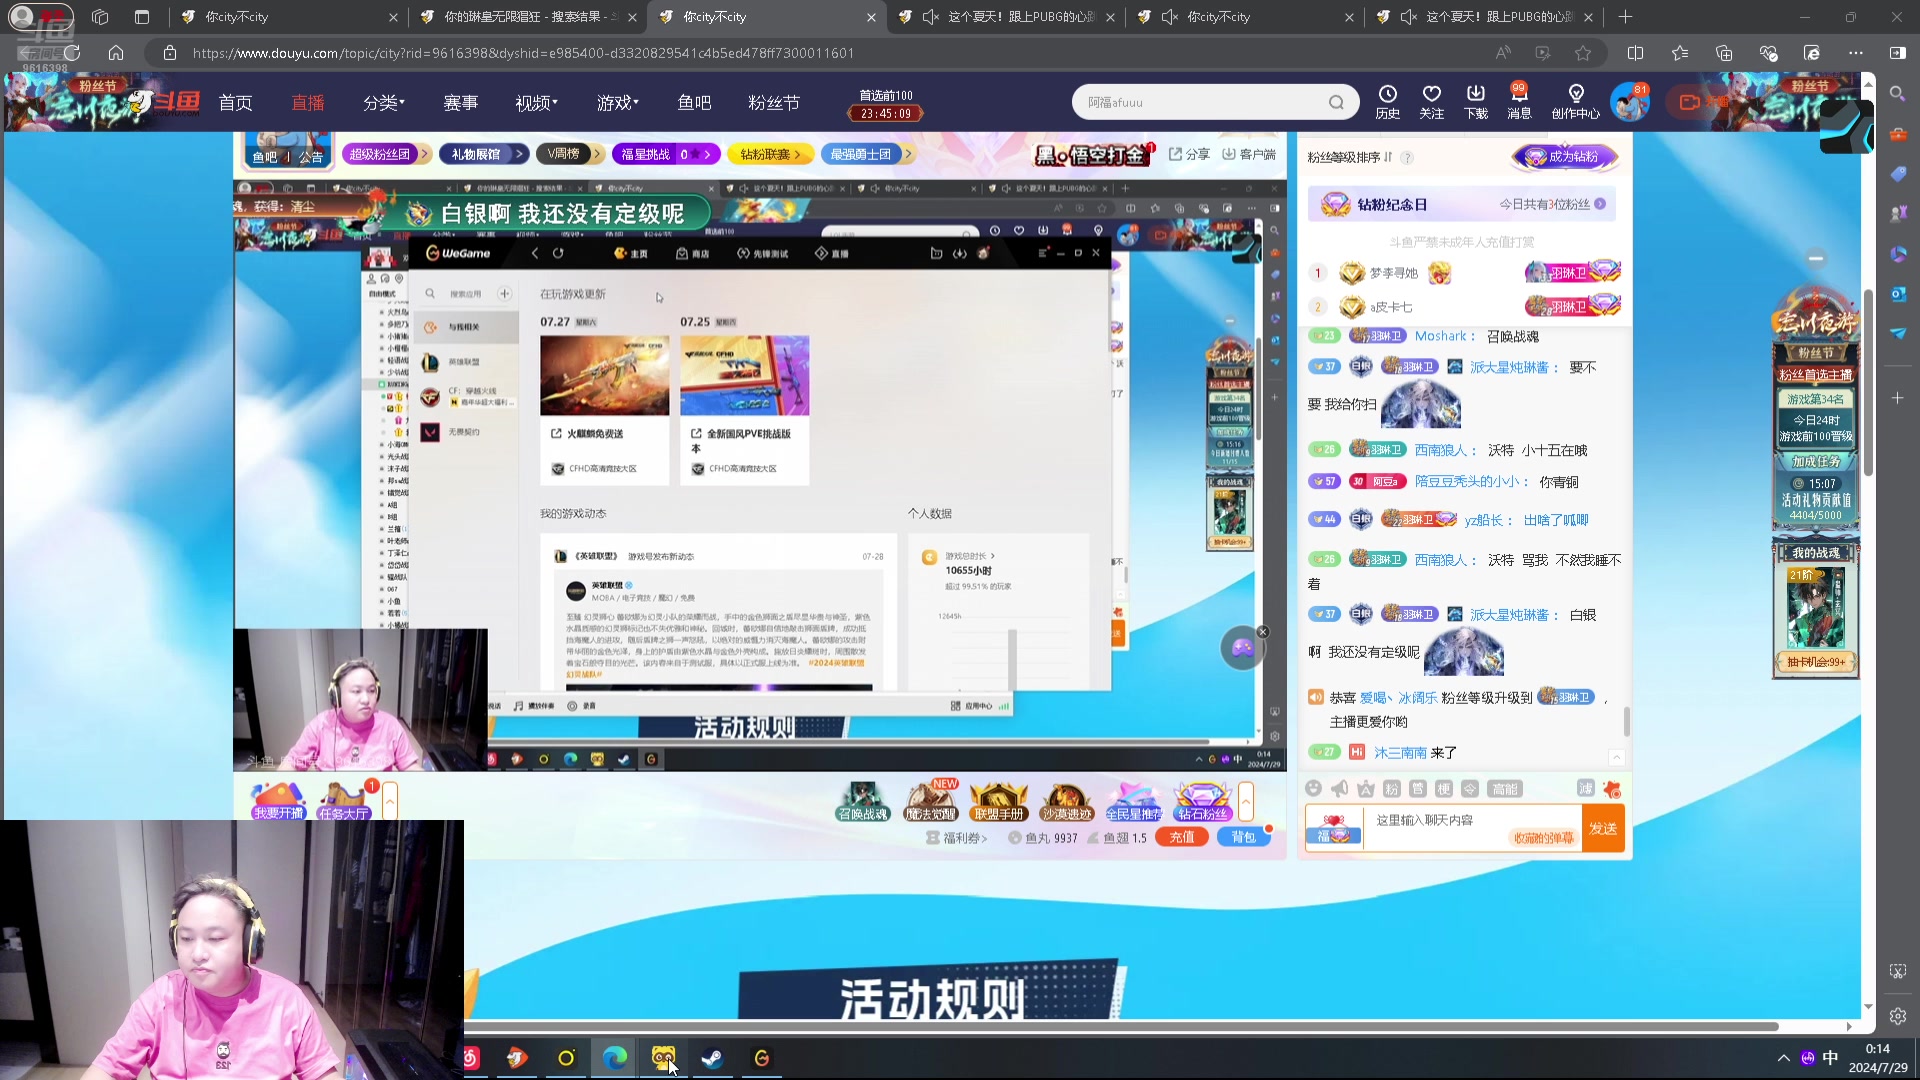Screen dimensions: 1920x1080
Task: Open Microsoft Edge from the taskbar
Action: [614, 1058]
